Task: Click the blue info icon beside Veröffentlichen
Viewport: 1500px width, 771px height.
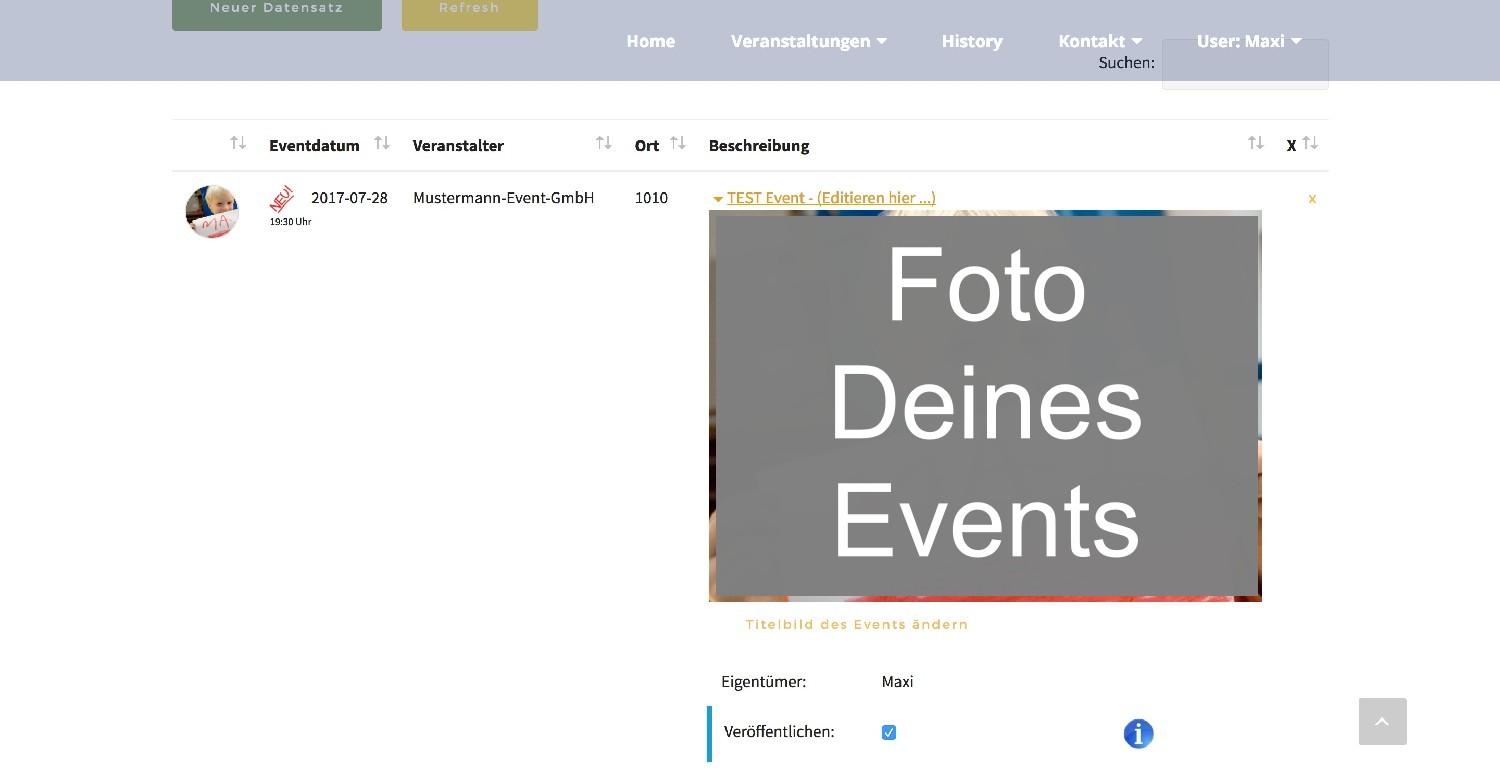Action: (x=1138, y=734)
